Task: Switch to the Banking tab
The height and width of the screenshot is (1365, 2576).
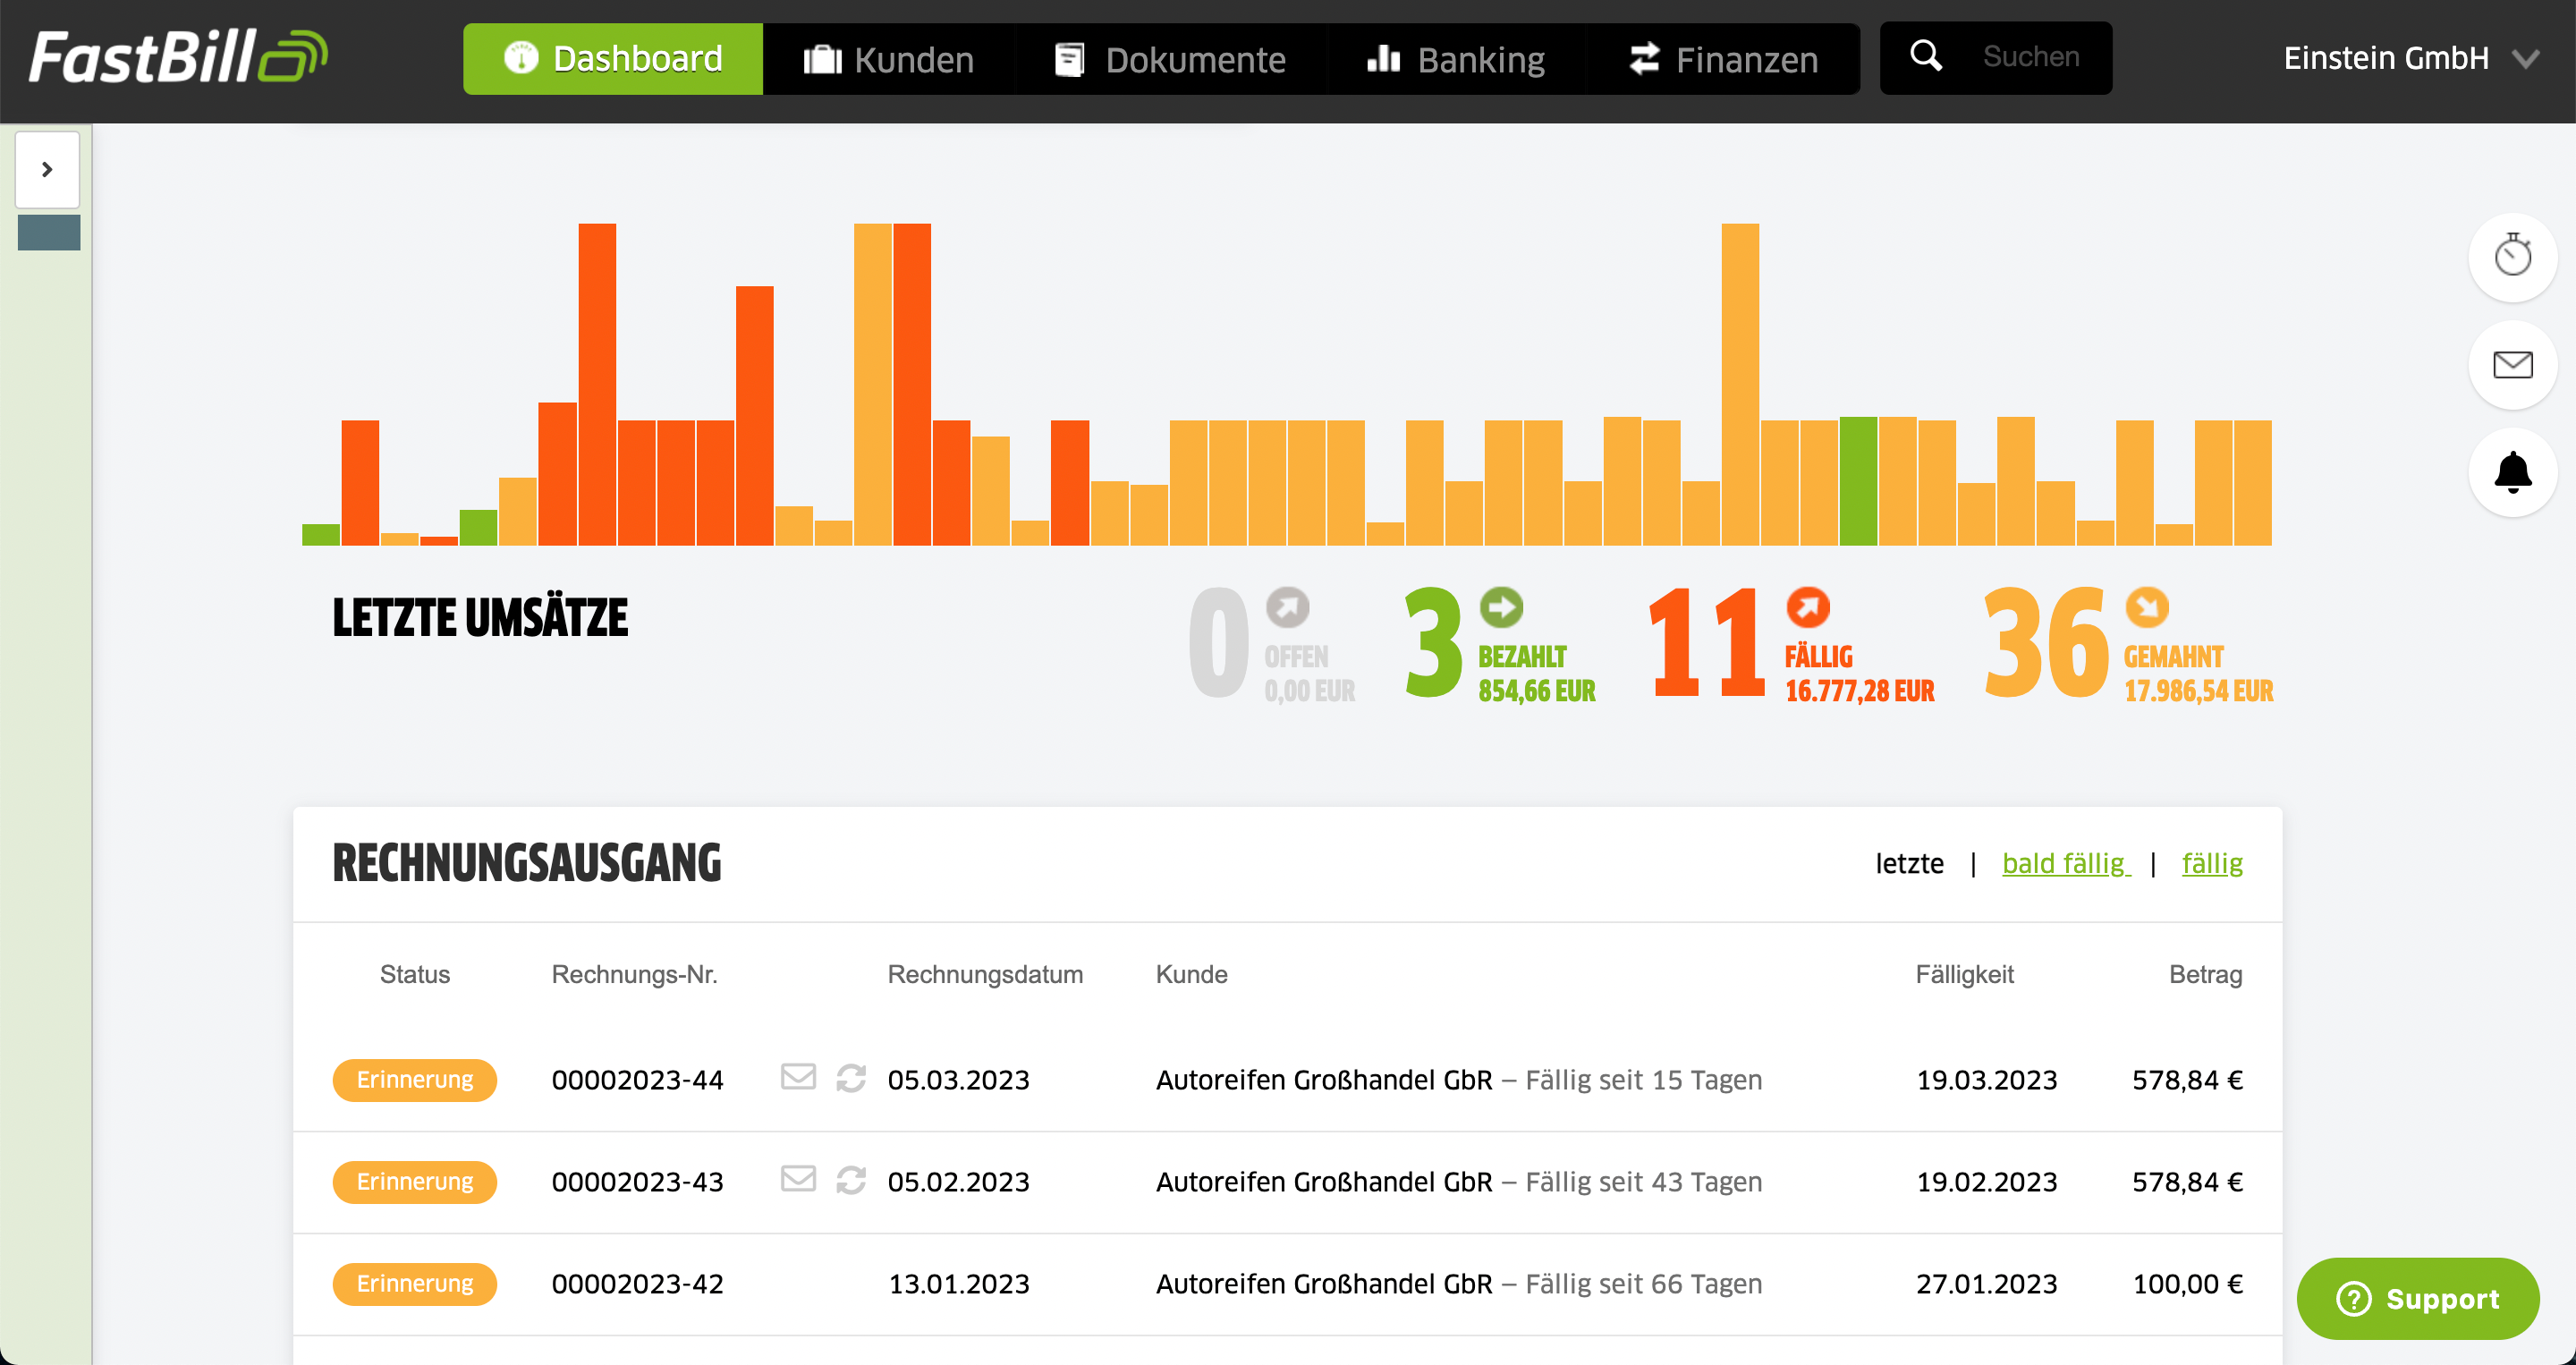Action: pos(1455,59)
